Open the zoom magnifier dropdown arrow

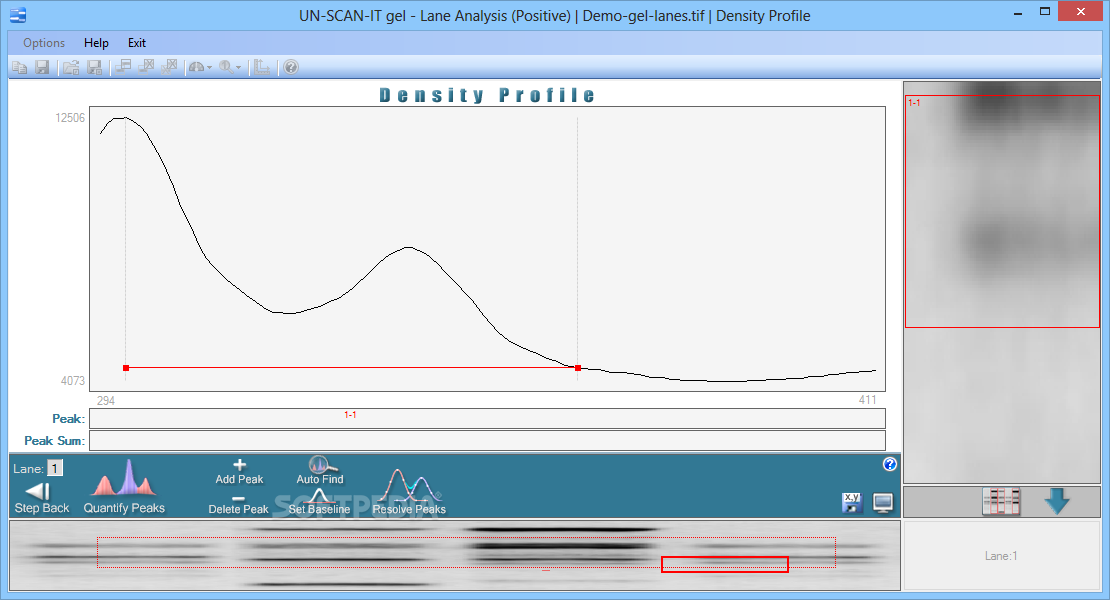pos(239,68)
